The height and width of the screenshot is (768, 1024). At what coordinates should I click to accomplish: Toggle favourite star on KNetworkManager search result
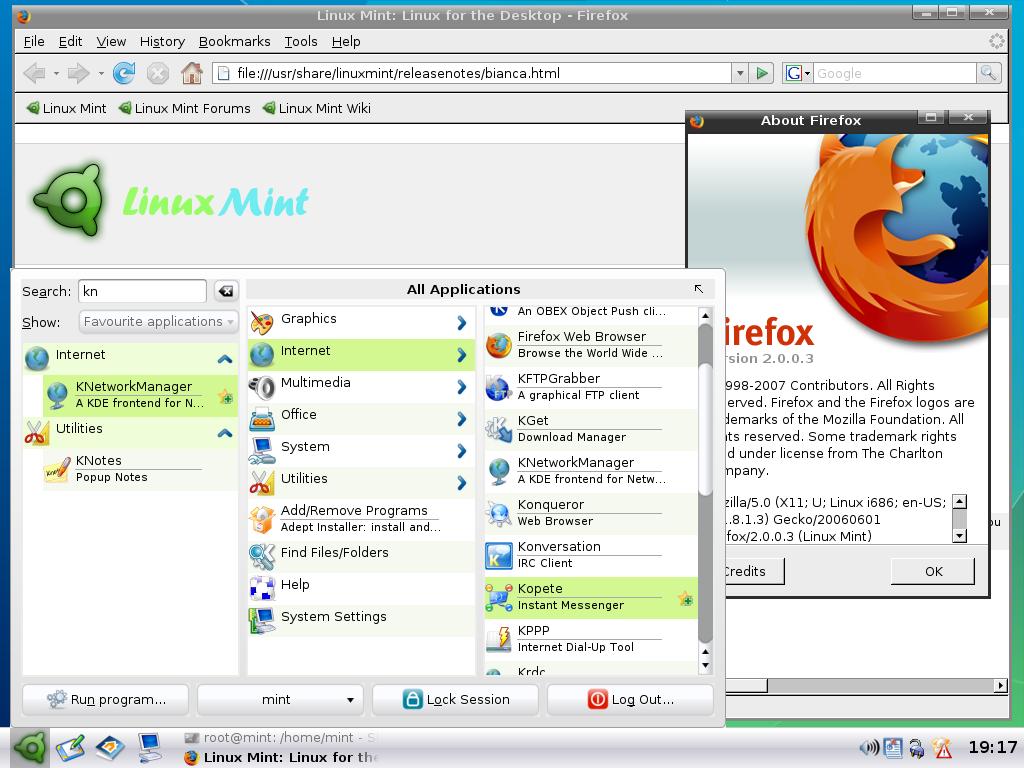225,396
